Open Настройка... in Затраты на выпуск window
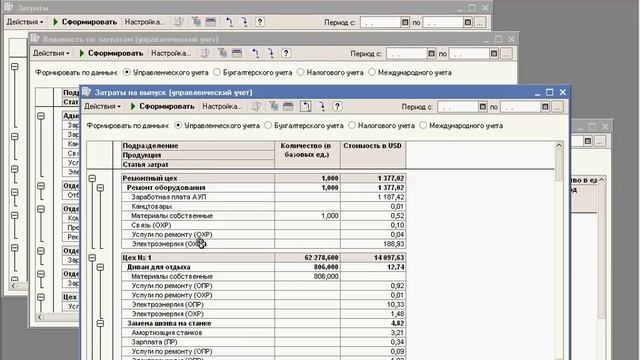Screen dimensions: 640x360 coord(222,107)
